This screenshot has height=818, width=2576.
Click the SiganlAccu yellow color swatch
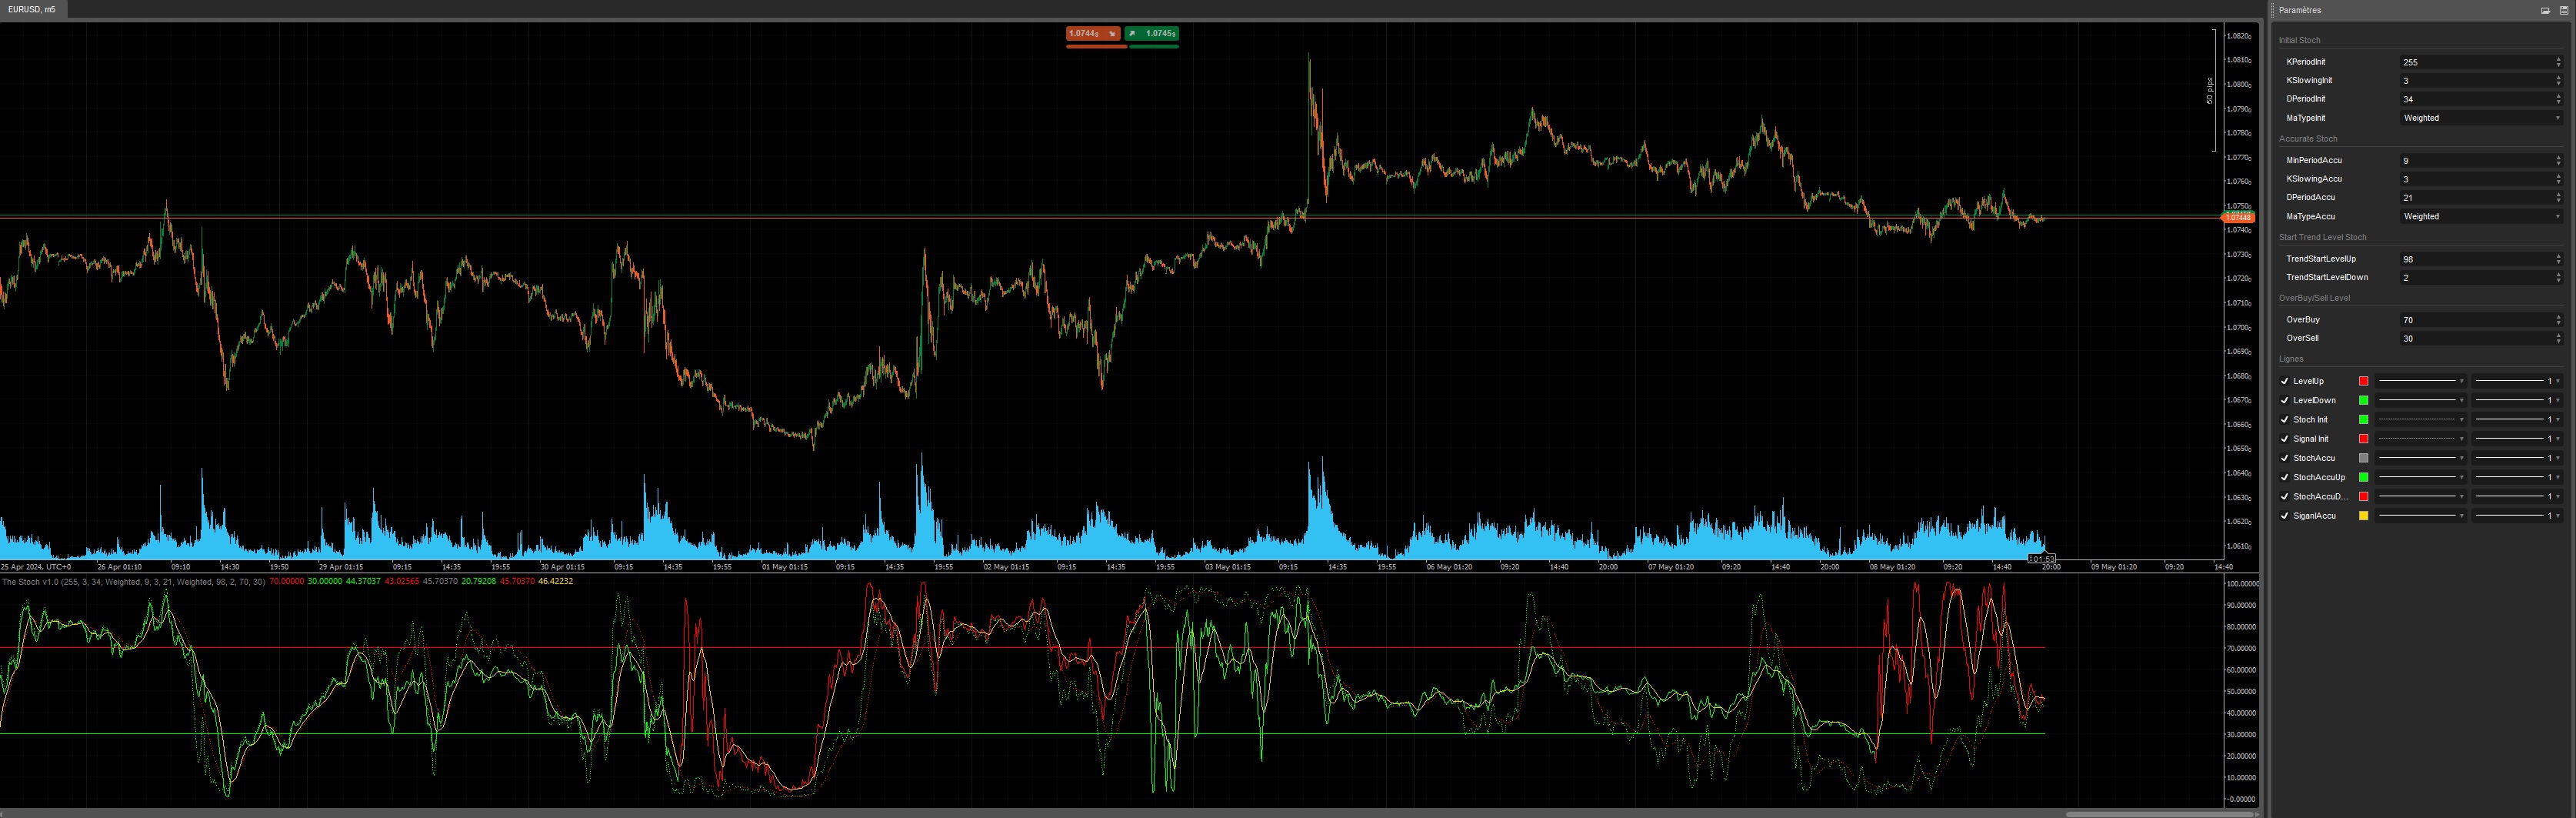[x=2364, y=515]
